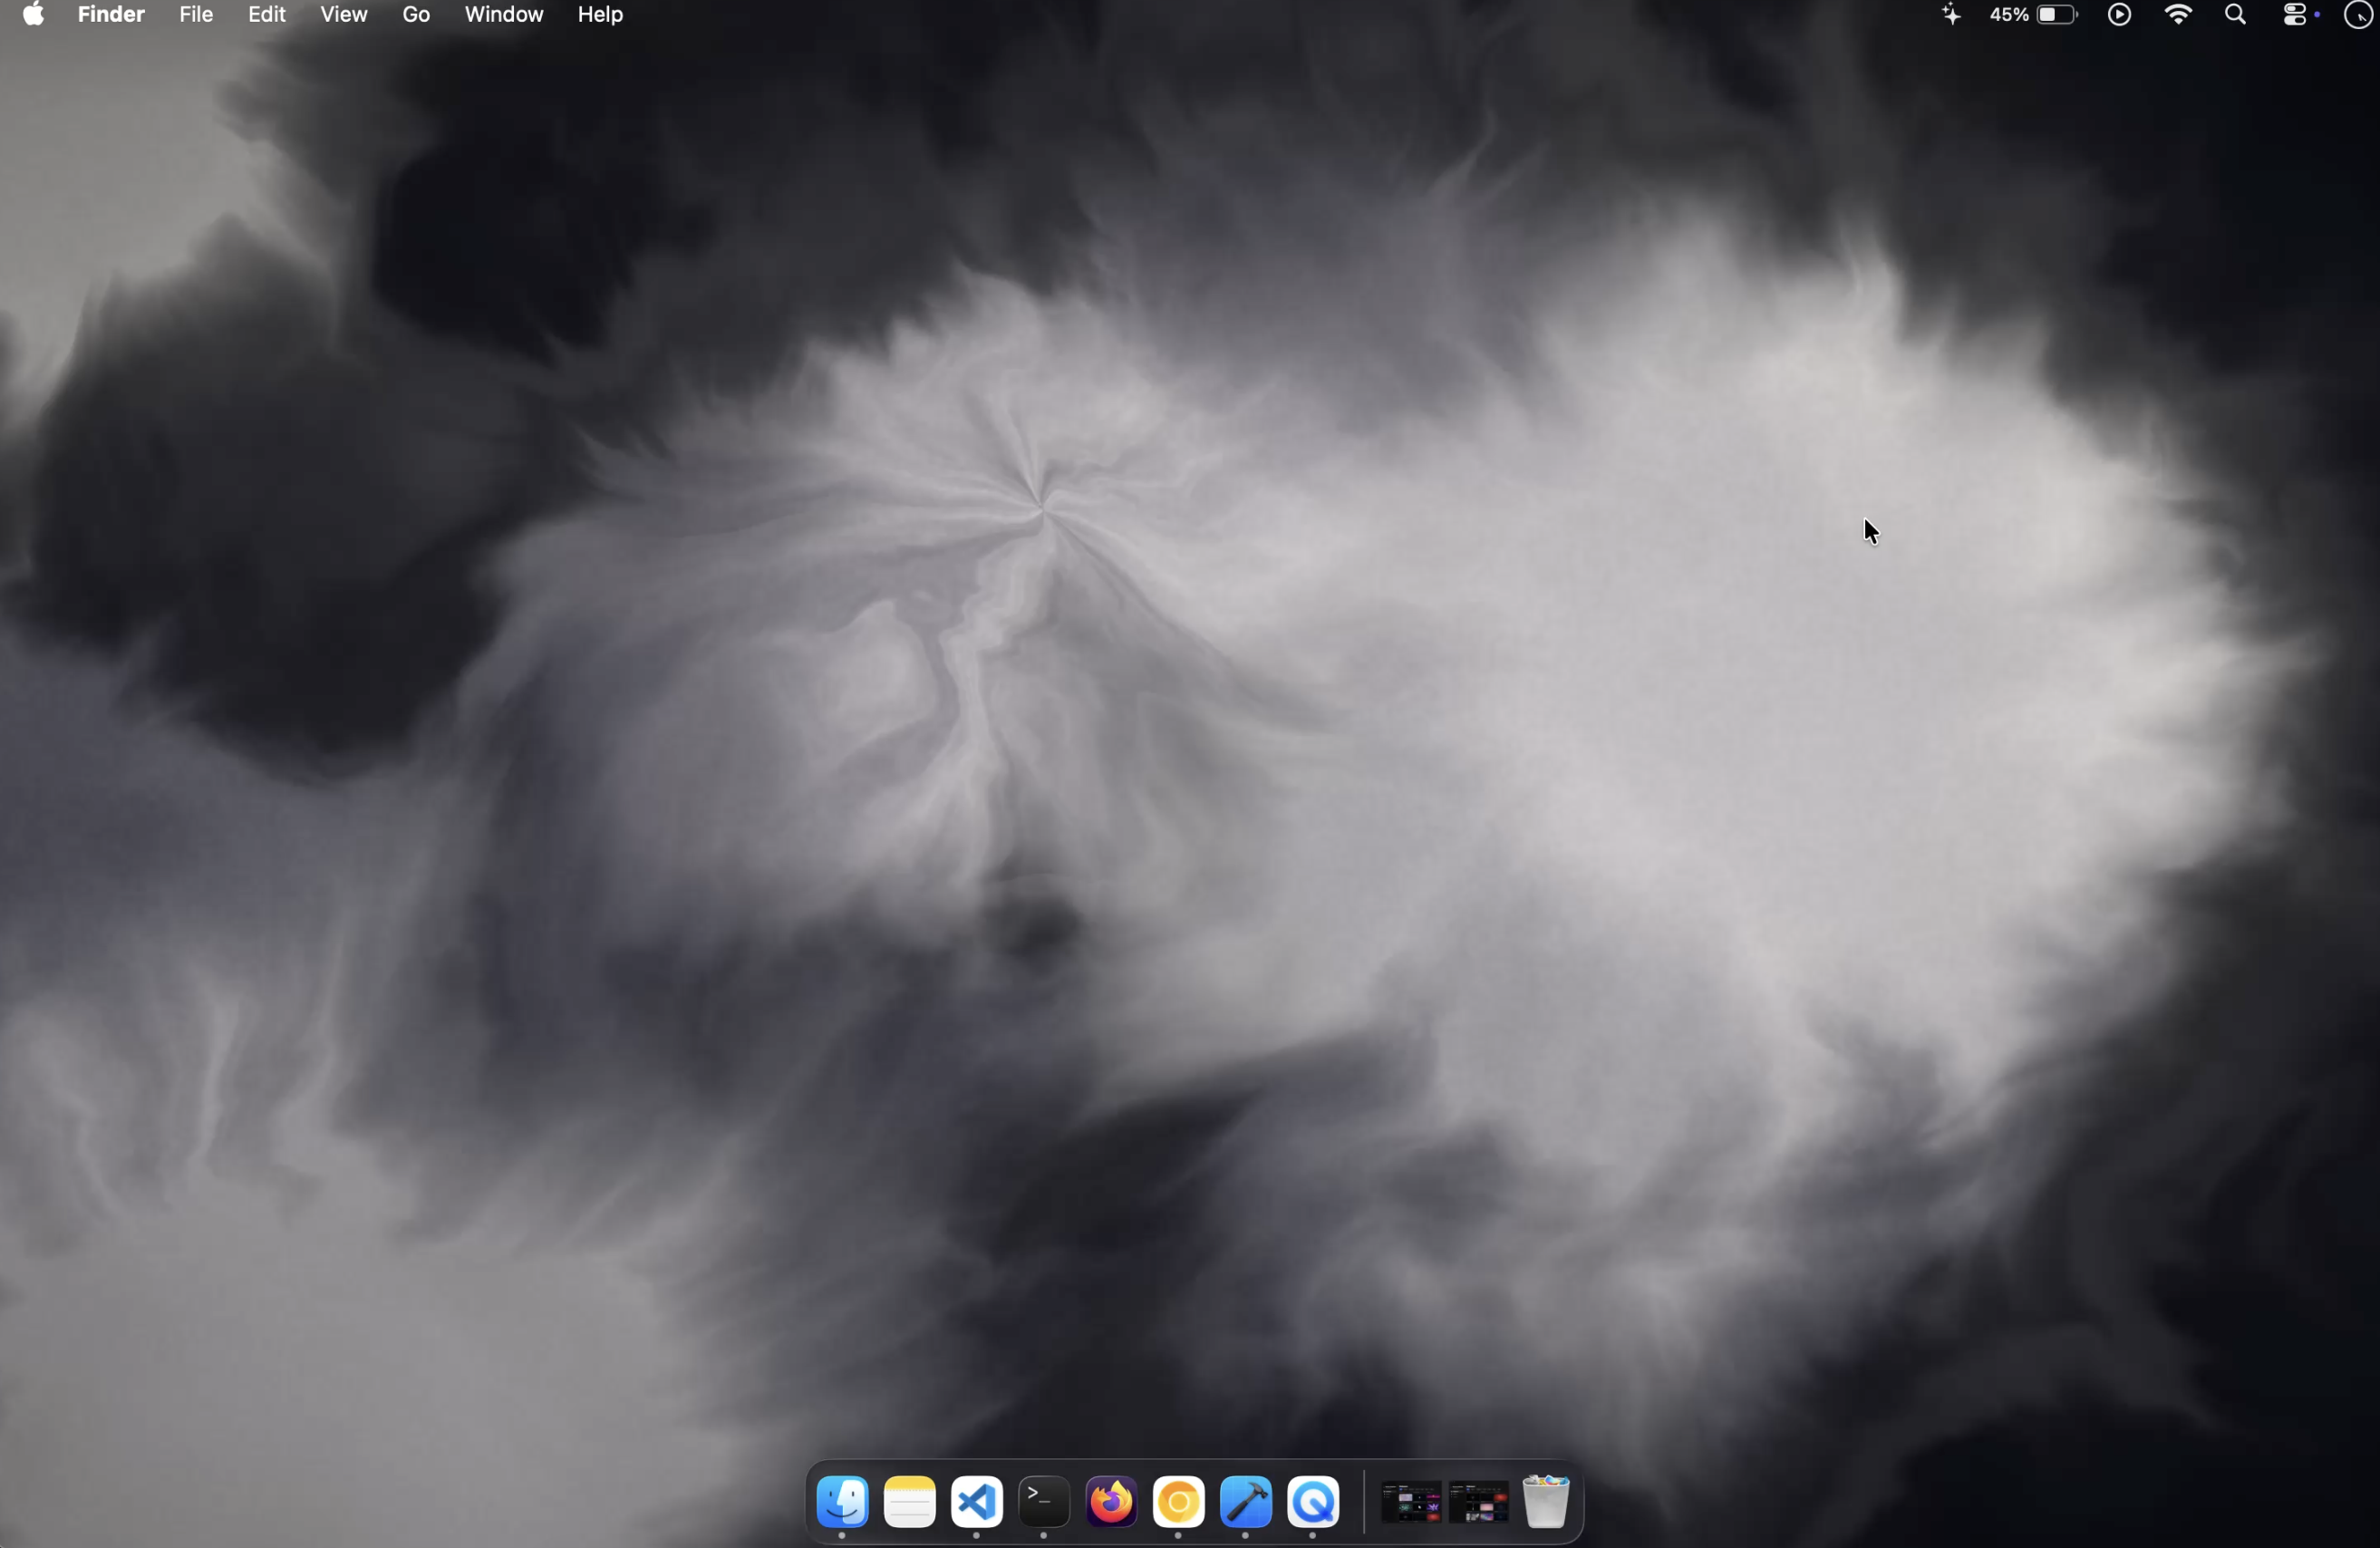Image resolution: width=2380 pixels, height=1548 pixels.
Task: Open Visual Studio Code from the Dock
Action: 977,1504
